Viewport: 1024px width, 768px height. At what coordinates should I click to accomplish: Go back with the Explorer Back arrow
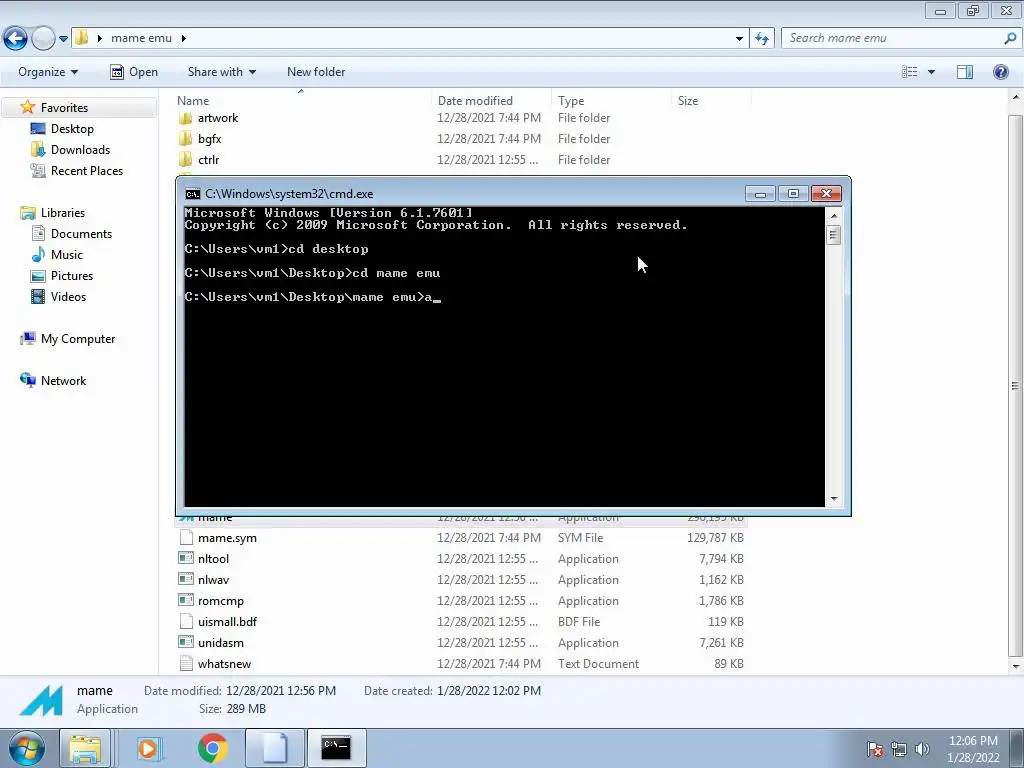point(16,39)
